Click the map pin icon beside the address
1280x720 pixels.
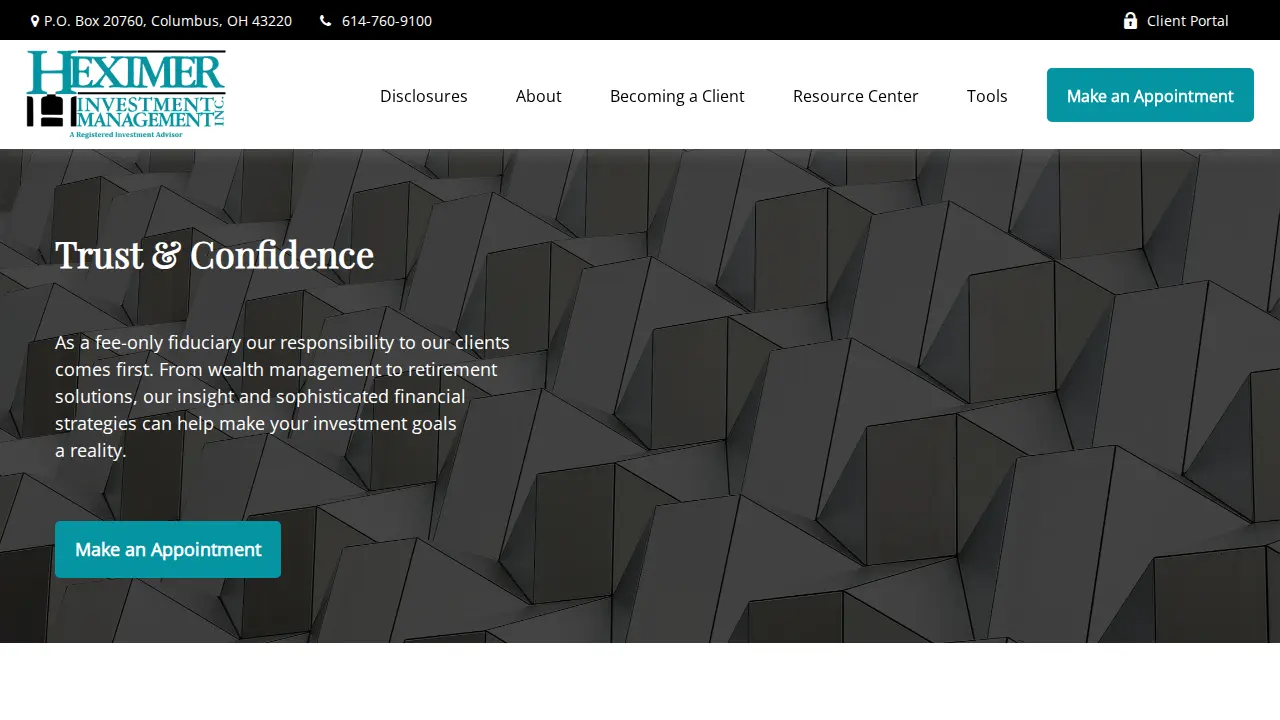pyautogui.click(x=35, y=21)
